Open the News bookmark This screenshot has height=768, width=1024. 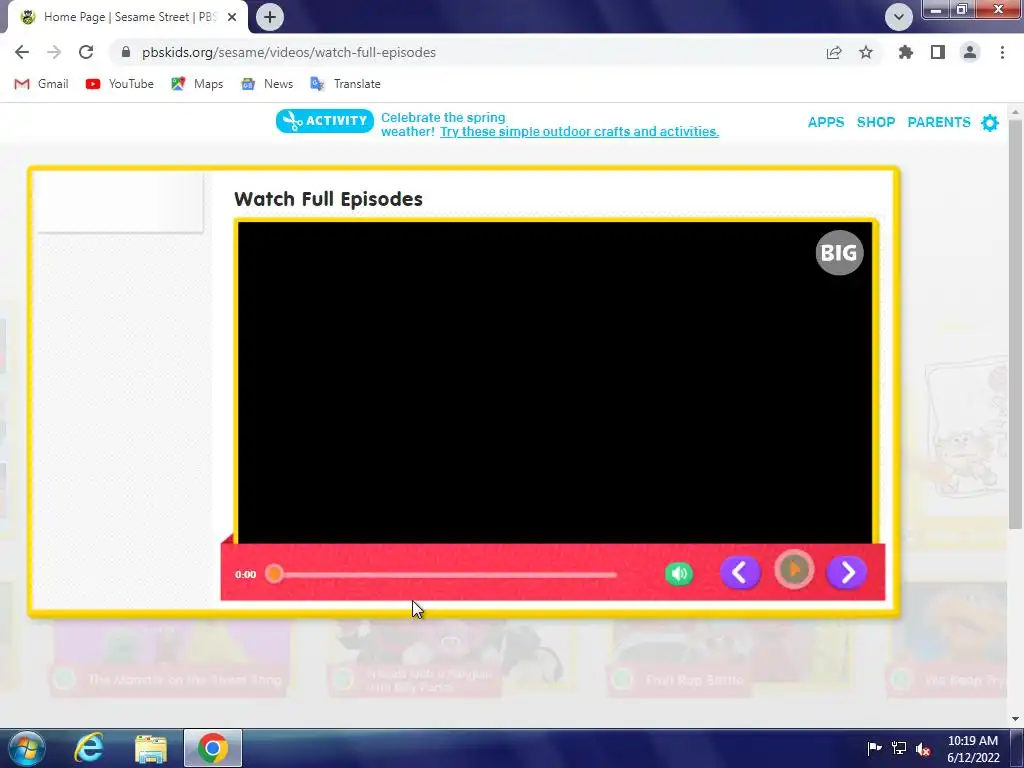(267, 84)
